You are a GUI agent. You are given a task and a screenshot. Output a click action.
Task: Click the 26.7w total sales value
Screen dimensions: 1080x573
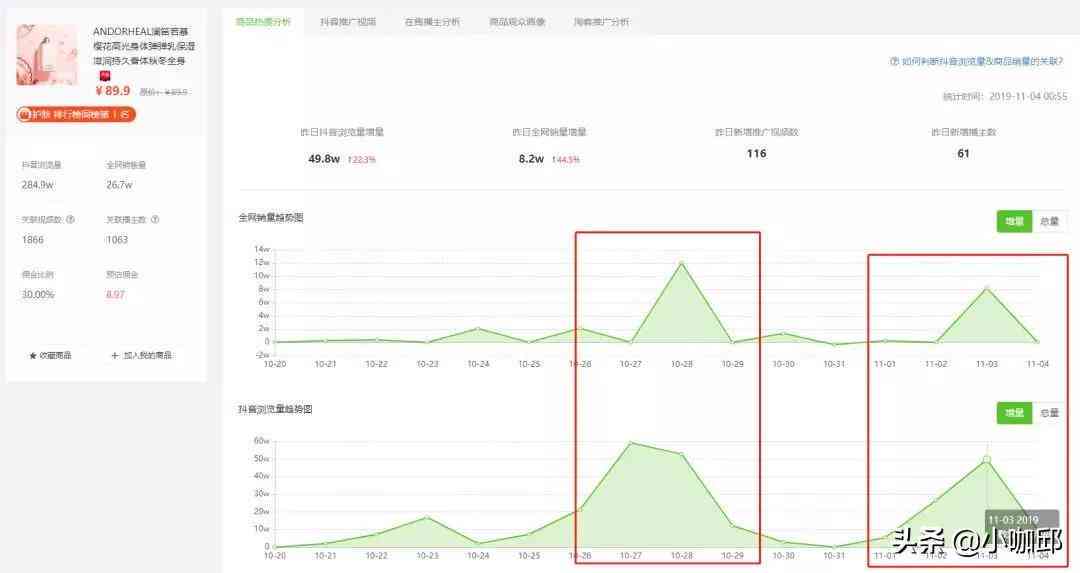point(119,185)
